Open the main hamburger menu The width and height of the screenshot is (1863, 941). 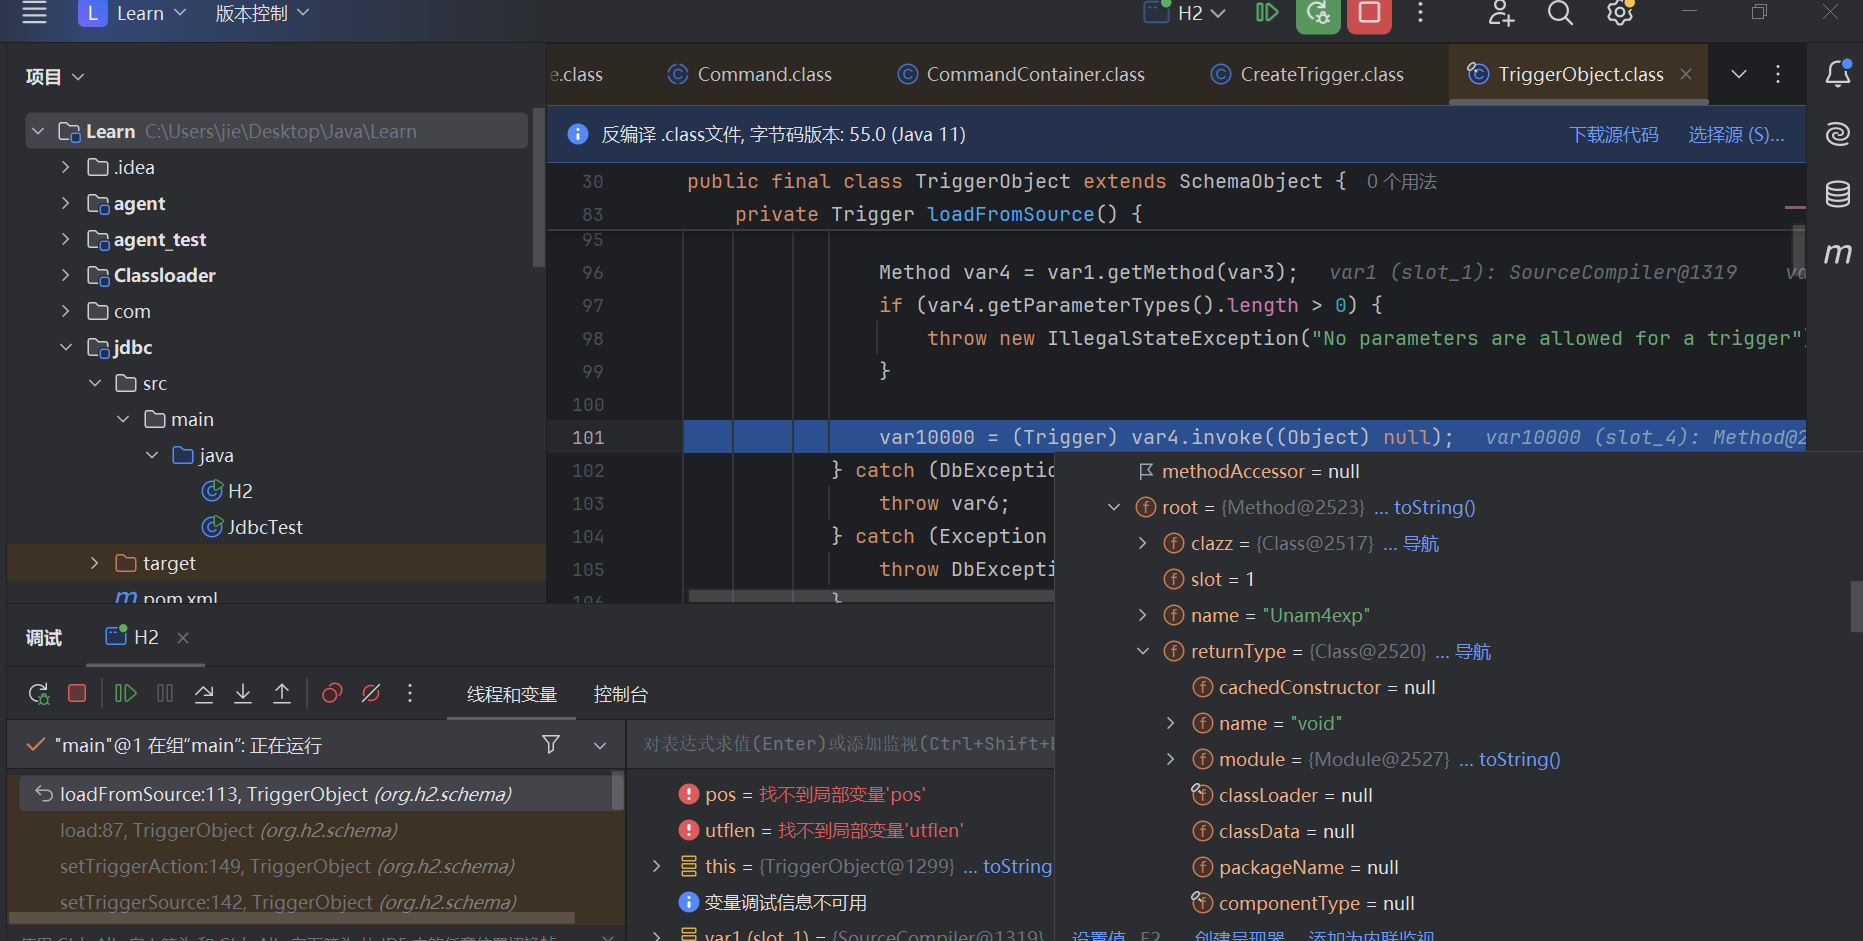coord(34,13)
